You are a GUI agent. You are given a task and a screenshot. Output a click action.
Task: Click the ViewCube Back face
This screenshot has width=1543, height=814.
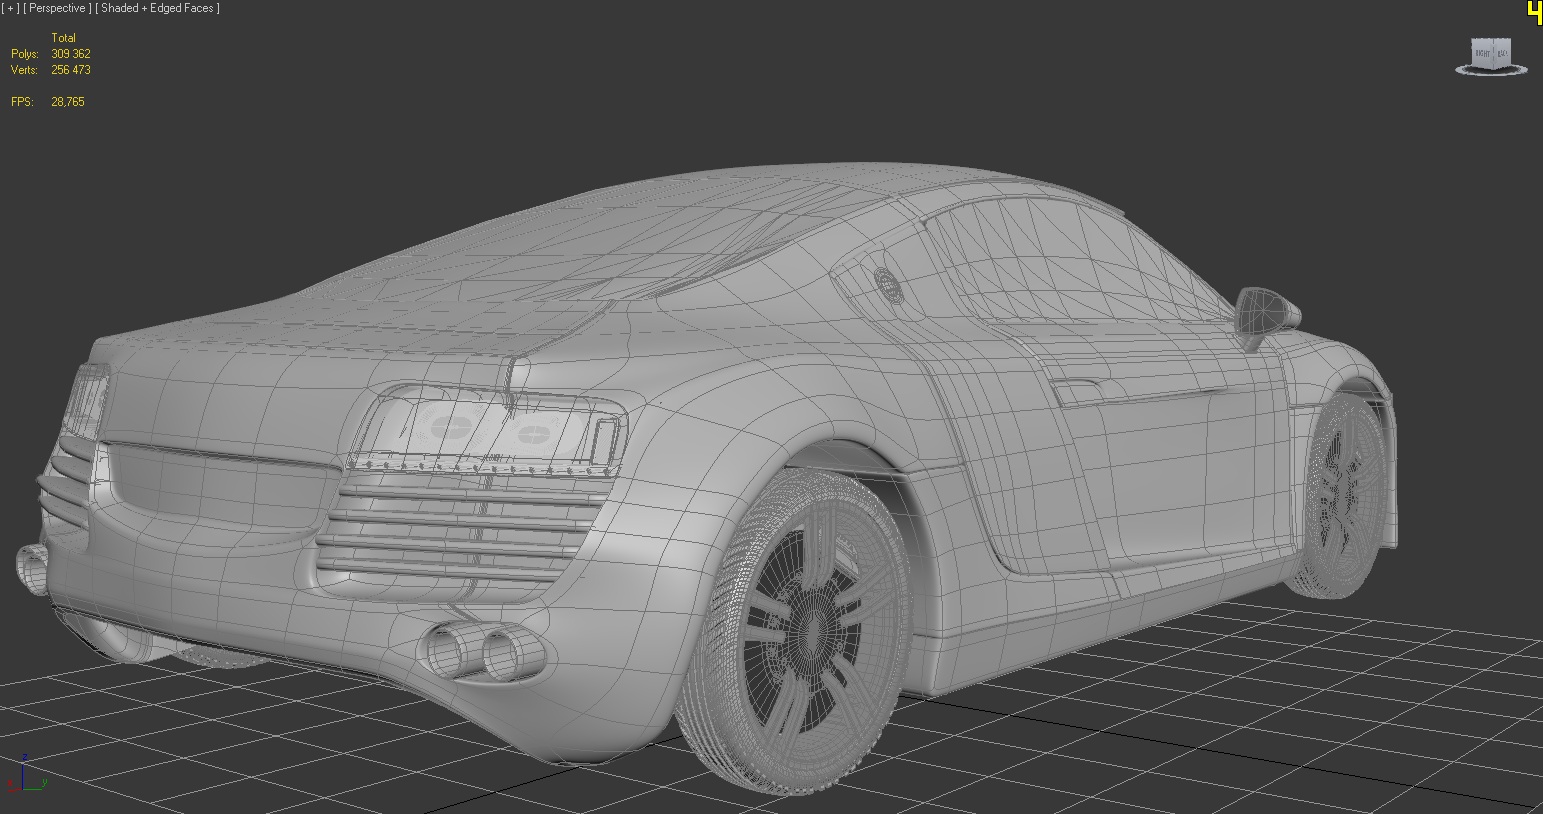(x=1501, y=52)
